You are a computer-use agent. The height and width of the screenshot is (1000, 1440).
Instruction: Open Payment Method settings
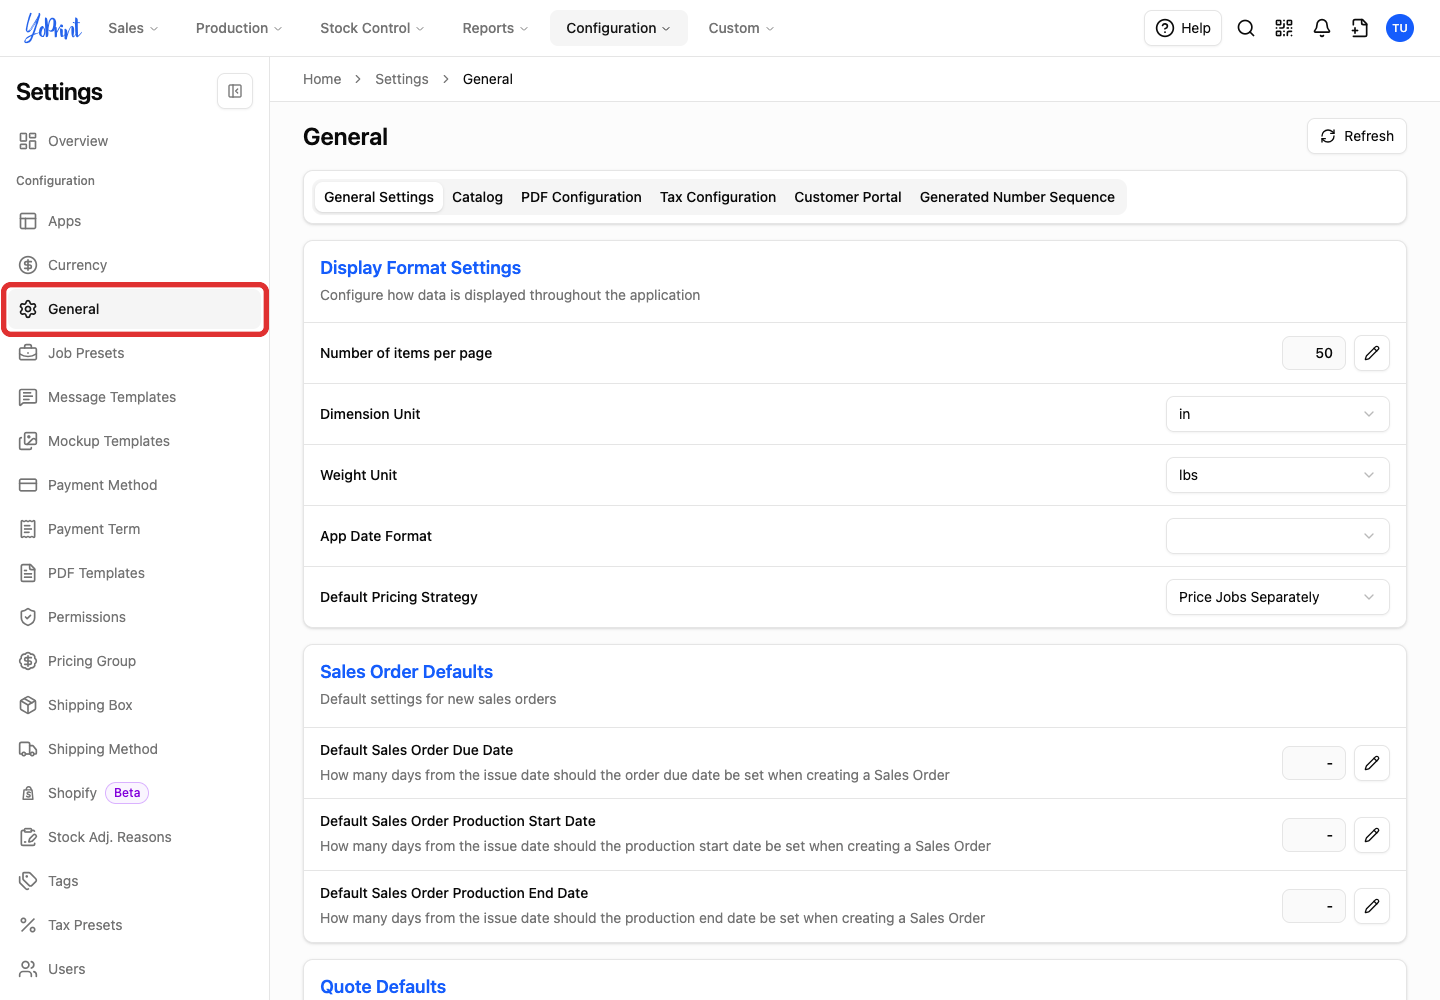point(135,485)
